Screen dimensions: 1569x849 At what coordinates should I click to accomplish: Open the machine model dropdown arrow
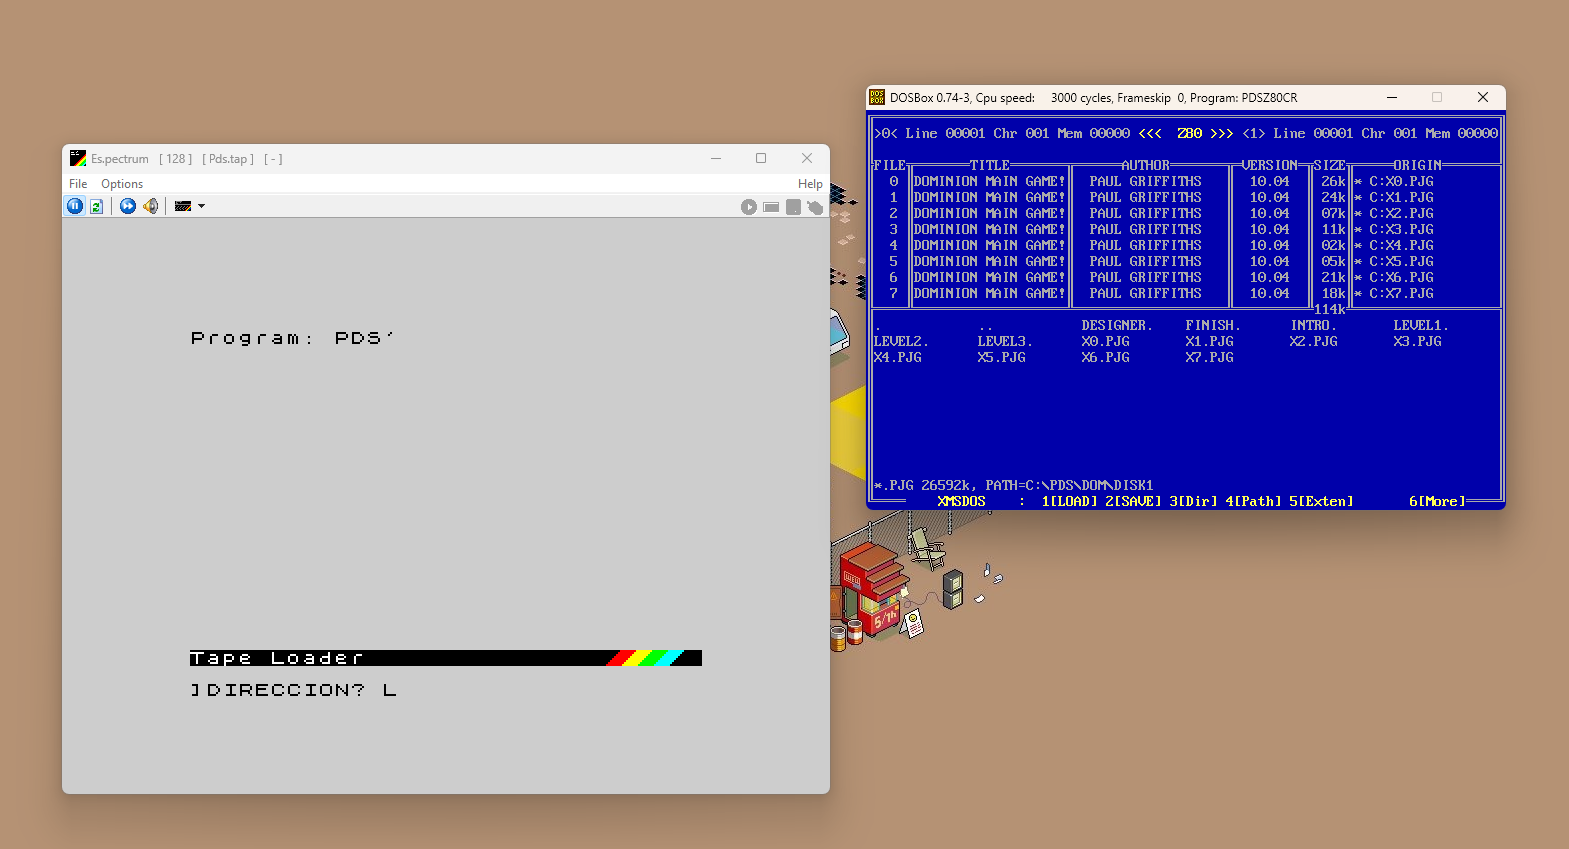(202, 206)
